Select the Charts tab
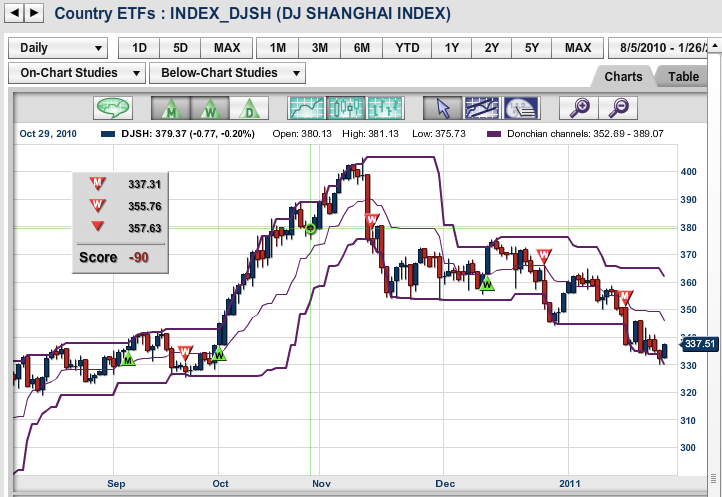722x497 pixels. 623,76
